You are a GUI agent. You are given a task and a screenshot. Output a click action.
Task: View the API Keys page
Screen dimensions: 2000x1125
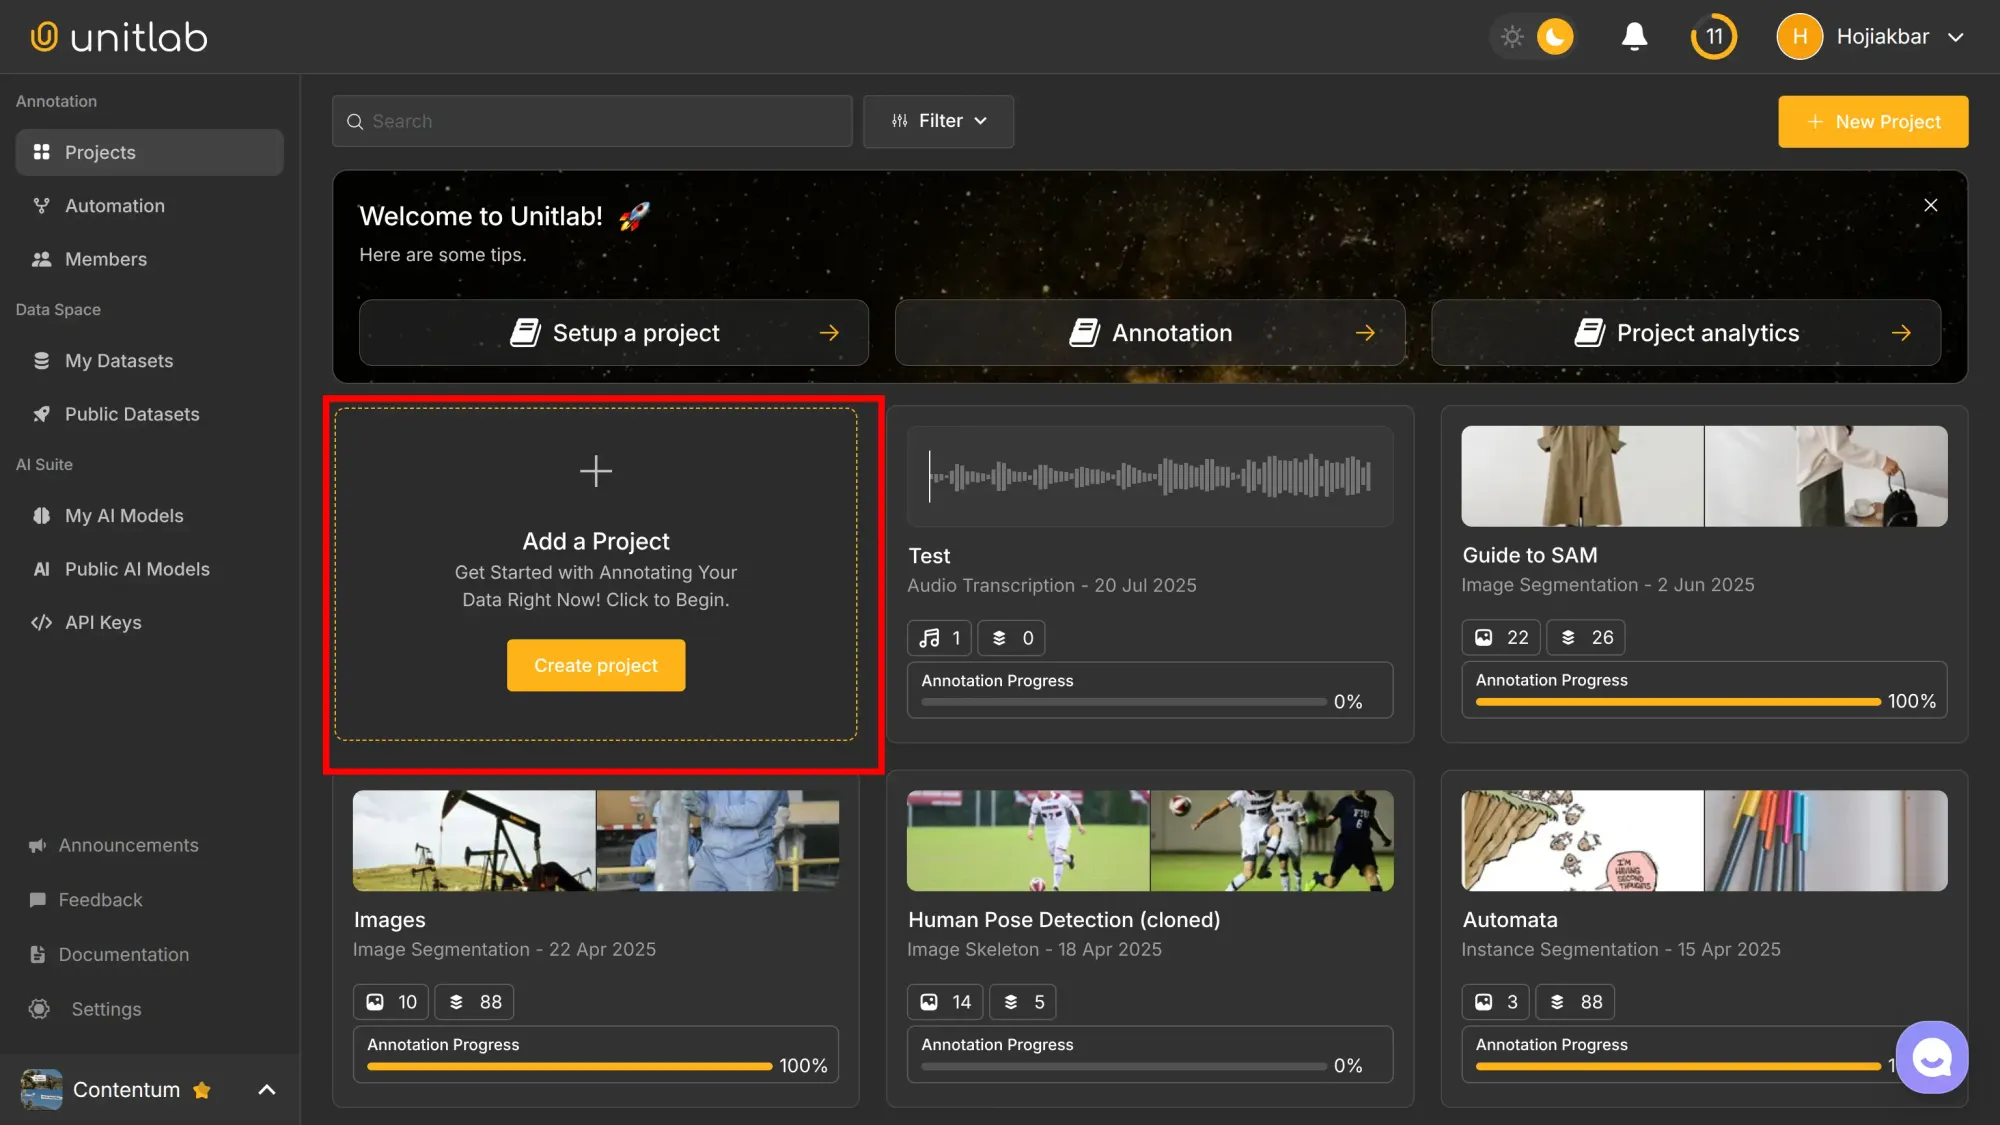click(103, 622)
